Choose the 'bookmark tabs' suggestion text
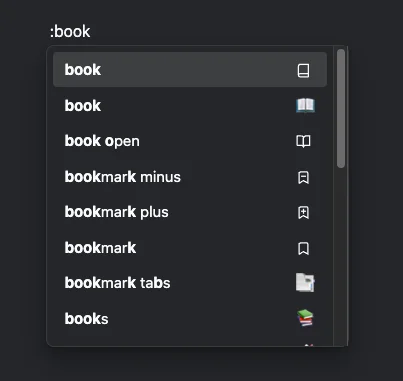This screenshot has width=403, height=381. pyautogui.click(x=117, y=283)
